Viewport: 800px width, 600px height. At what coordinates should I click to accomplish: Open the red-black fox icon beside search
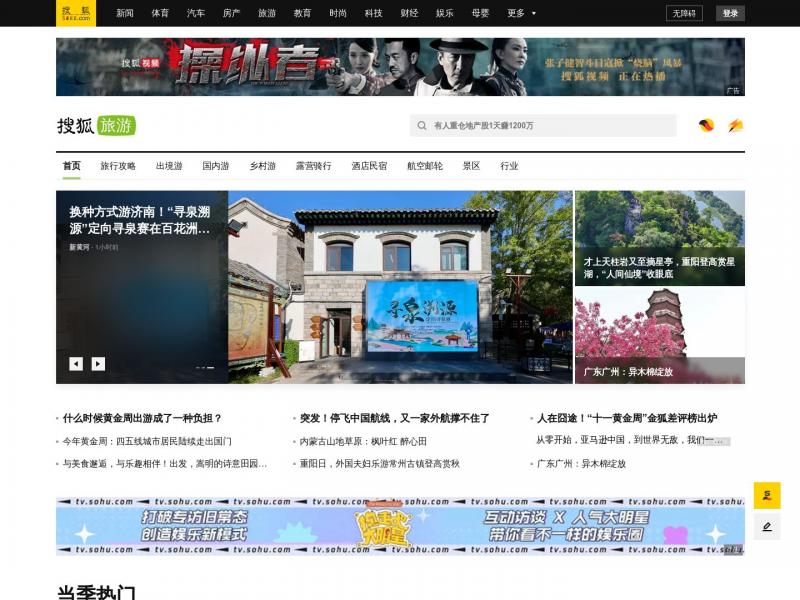coord(706,126)
